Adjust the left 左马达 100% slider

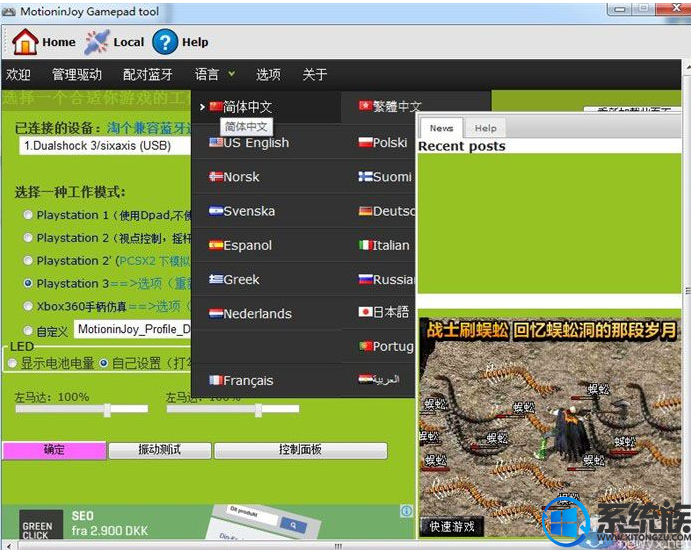tap(107, 409)
